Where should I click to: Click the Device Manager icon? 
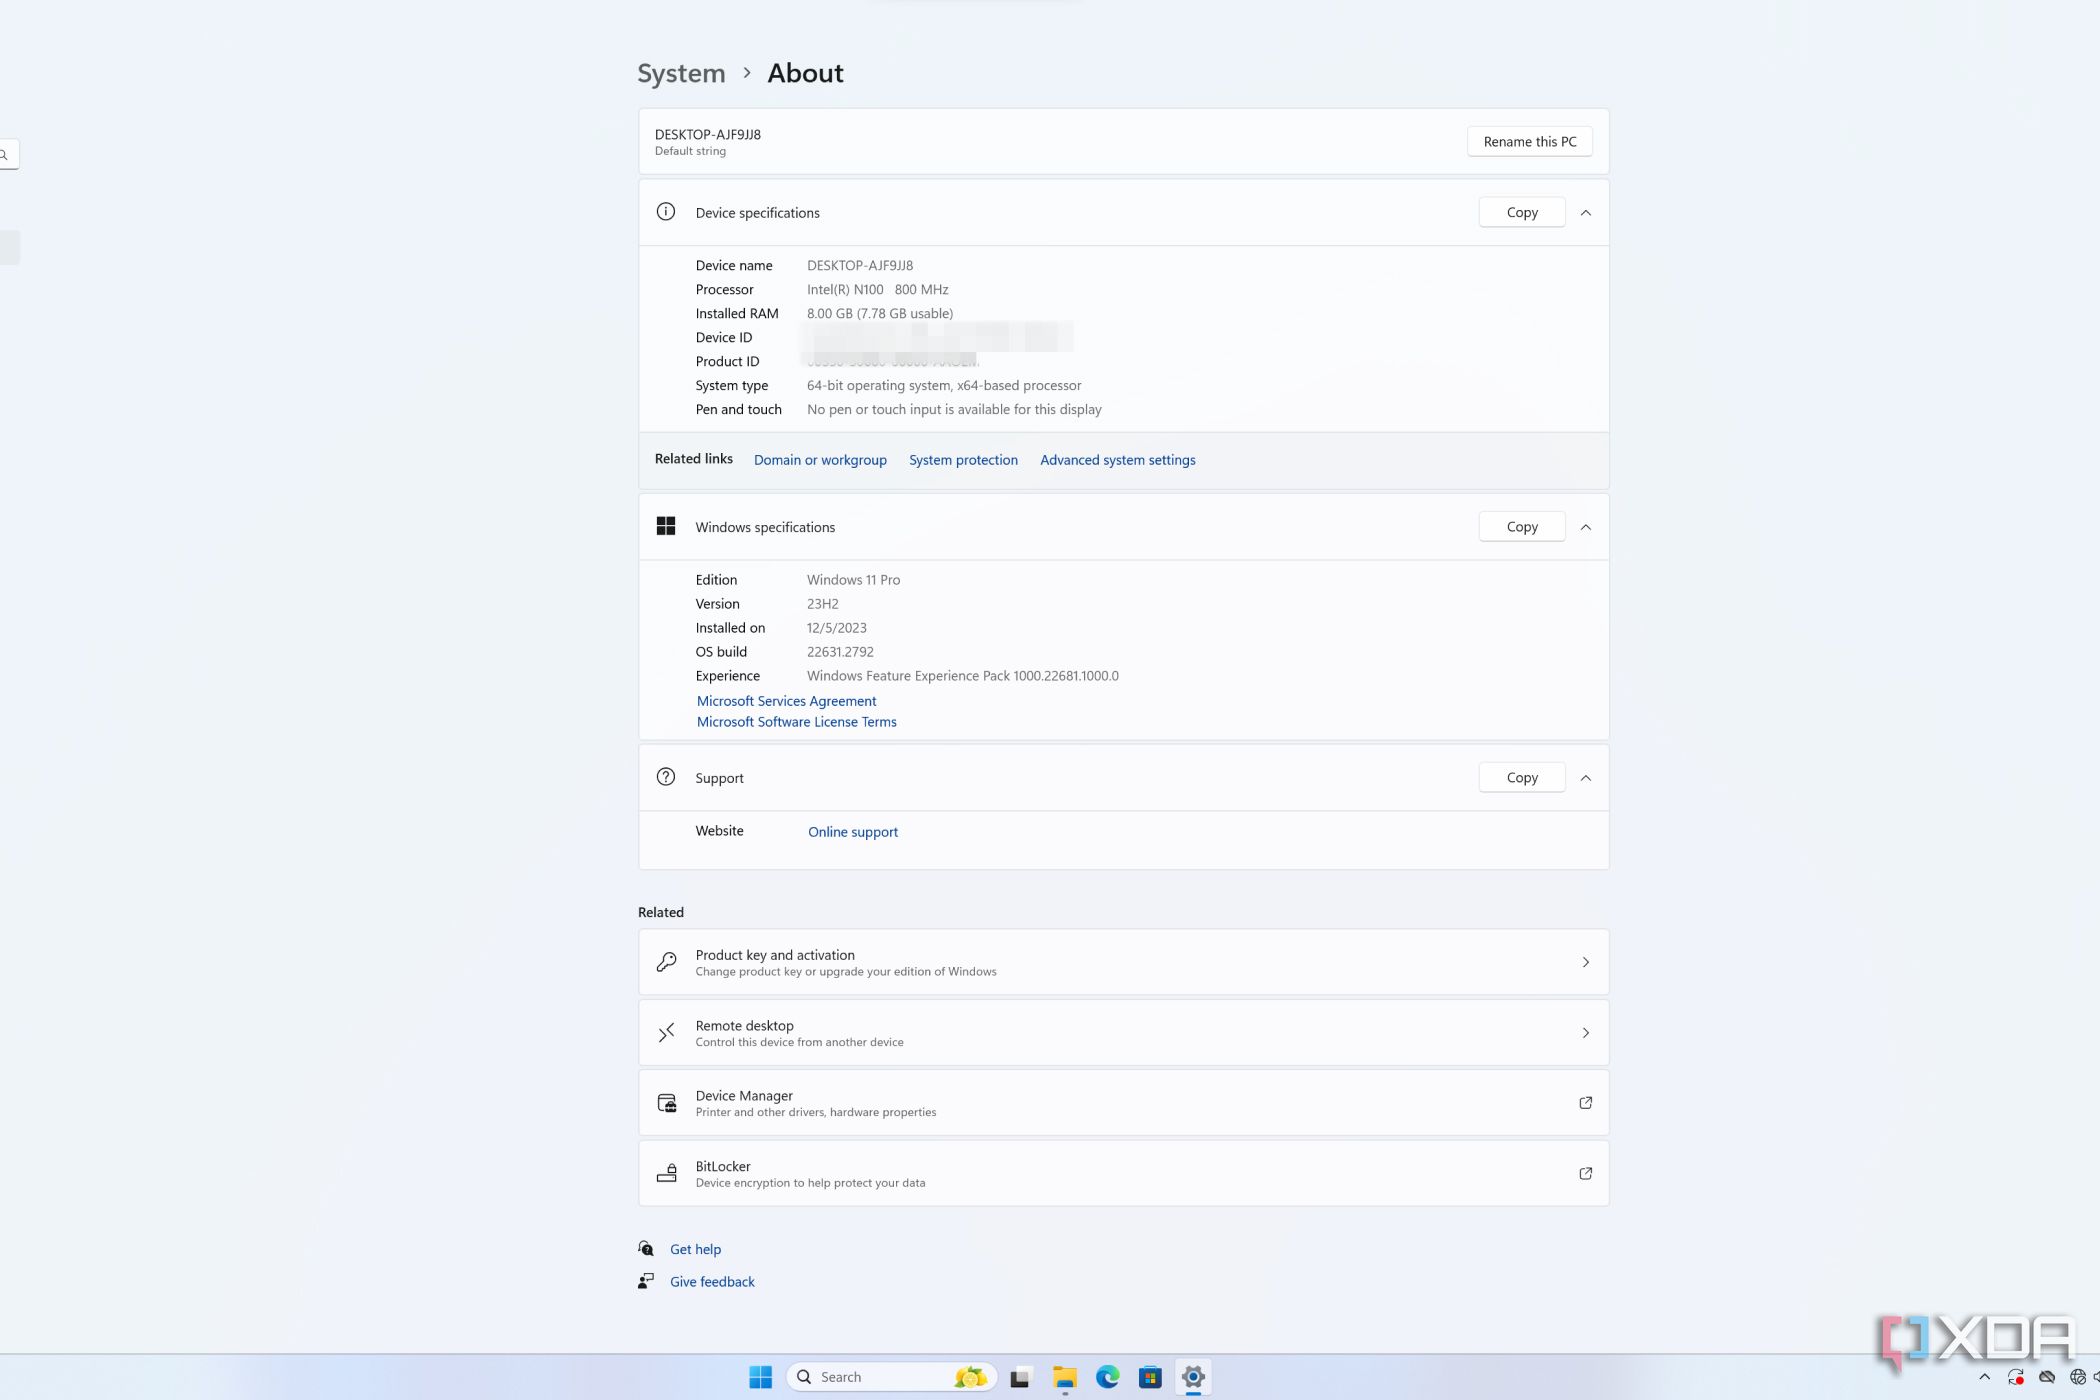666,1103
